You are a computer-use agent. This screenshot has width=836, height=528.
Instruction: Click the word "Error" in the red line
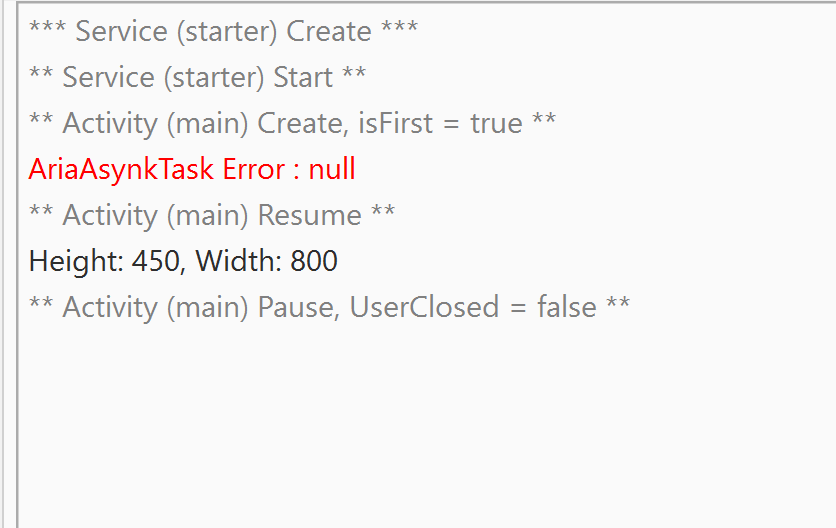(253, 169)
